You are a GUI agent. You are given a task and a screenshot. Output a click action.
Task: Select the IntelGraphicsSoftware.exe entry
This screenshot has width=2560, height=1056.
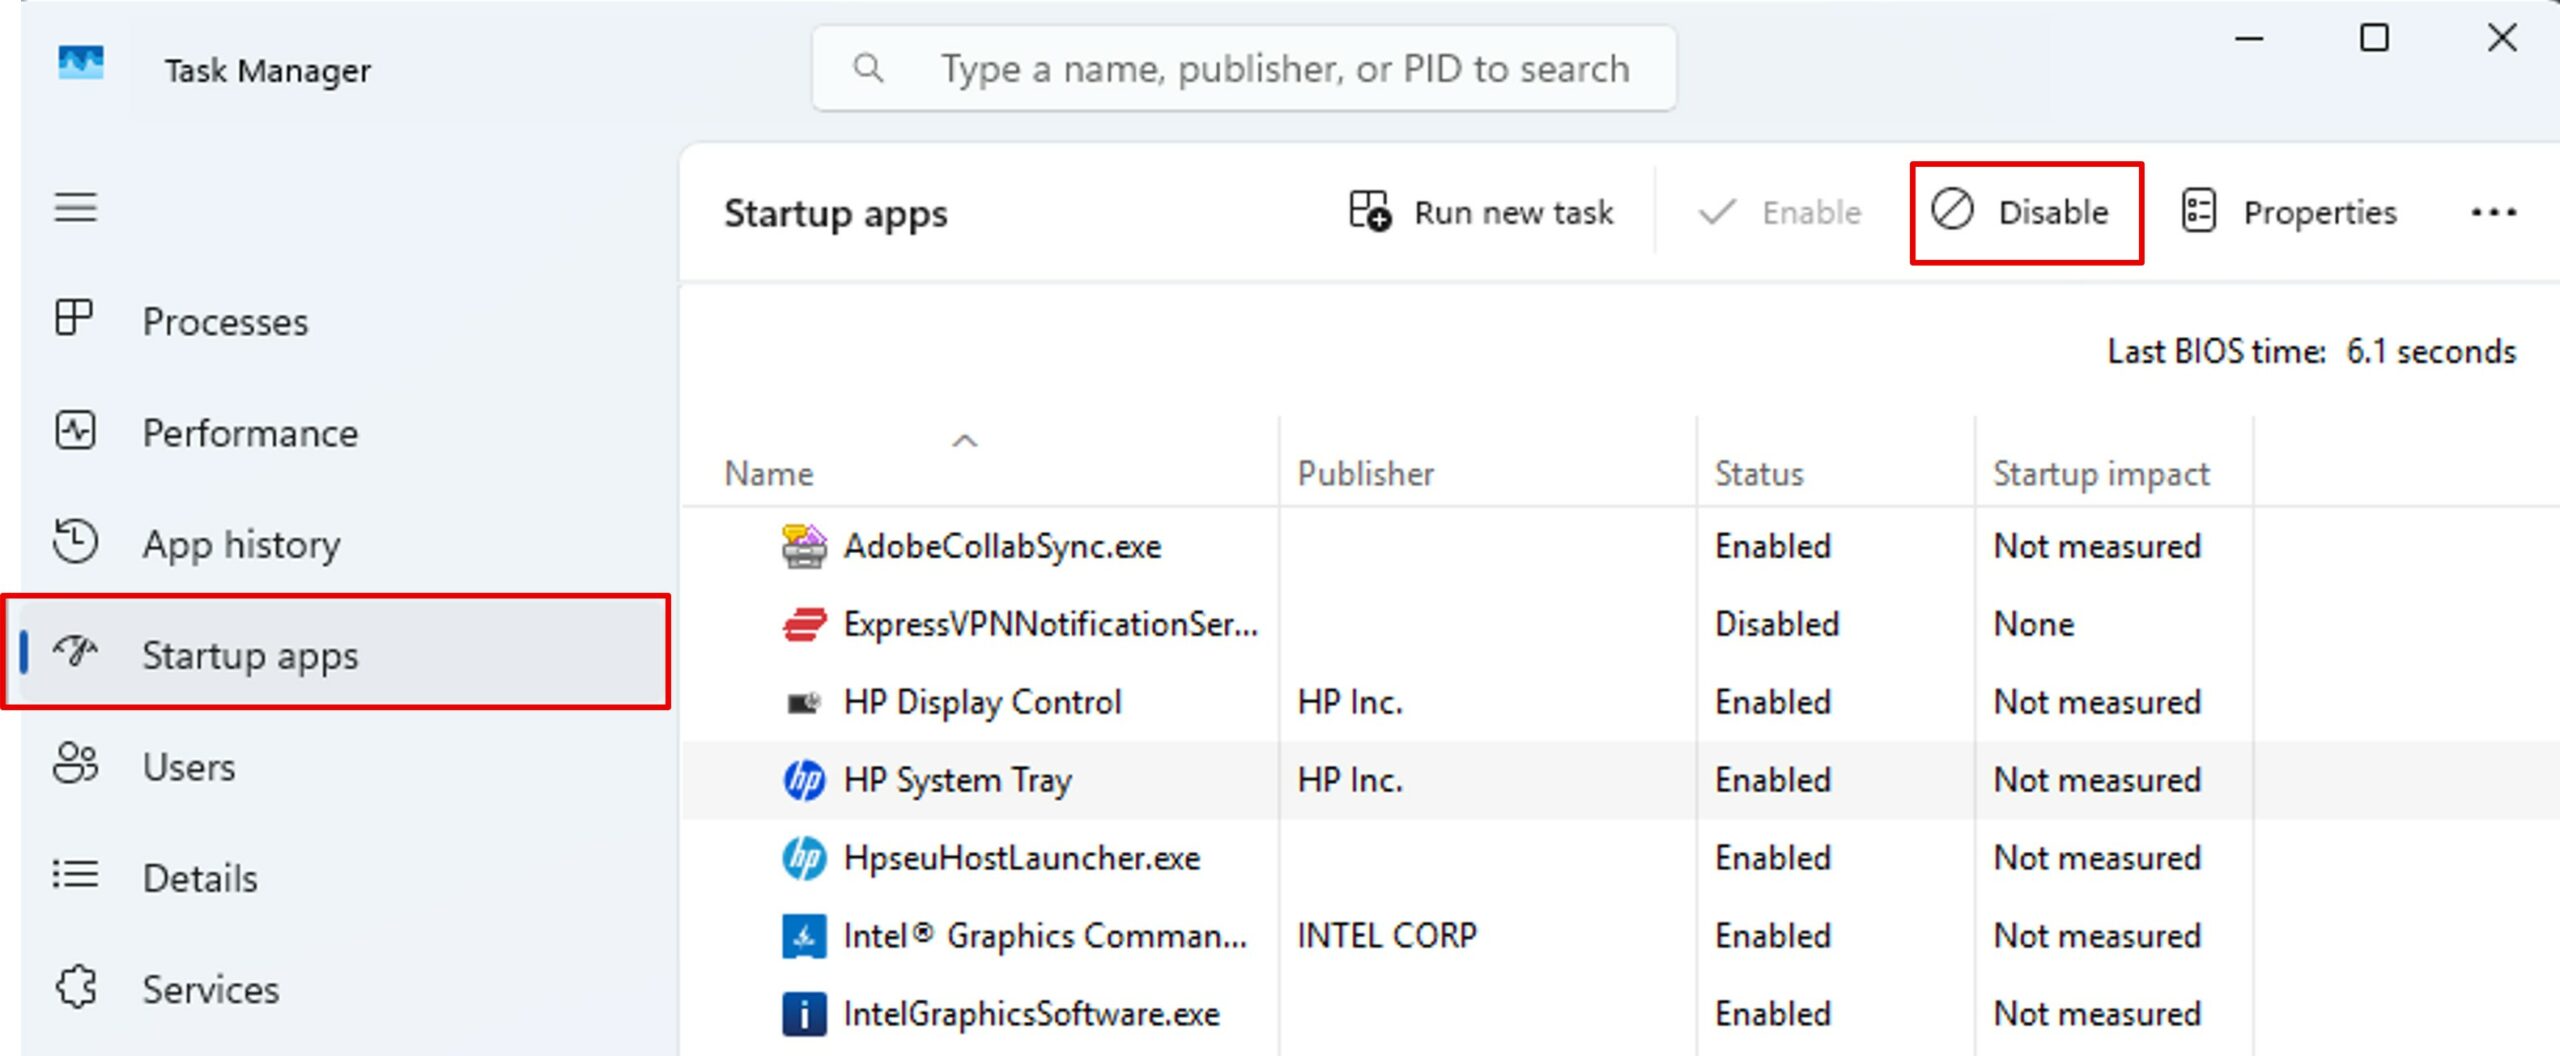pyautogui.click(x=1620, y=1014)
